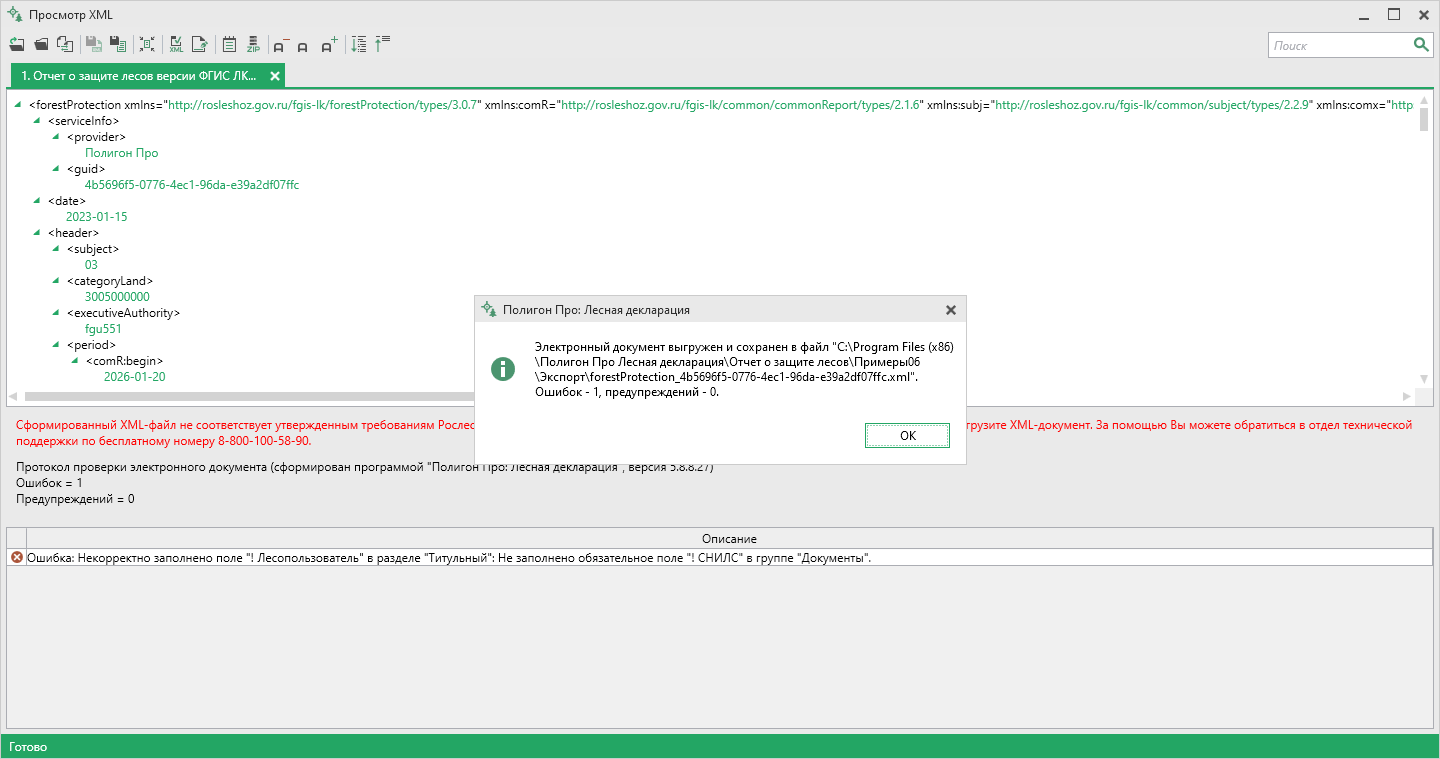Image resolution: width=1440 pixels, height=759 pixels.
Task: Collapse the guid node
Action: tap(56, 168)
